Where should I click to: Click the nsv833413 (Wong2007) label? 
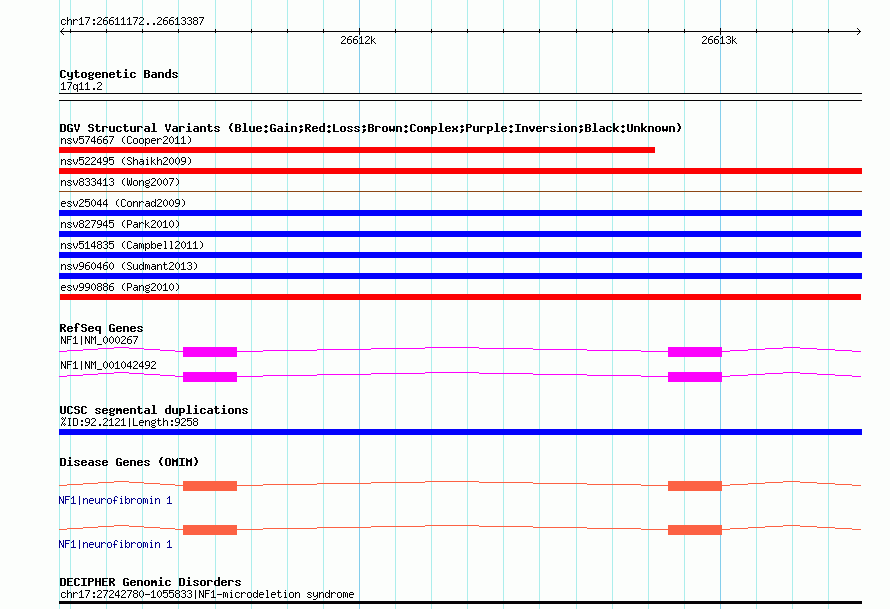(x=120, y=182)
